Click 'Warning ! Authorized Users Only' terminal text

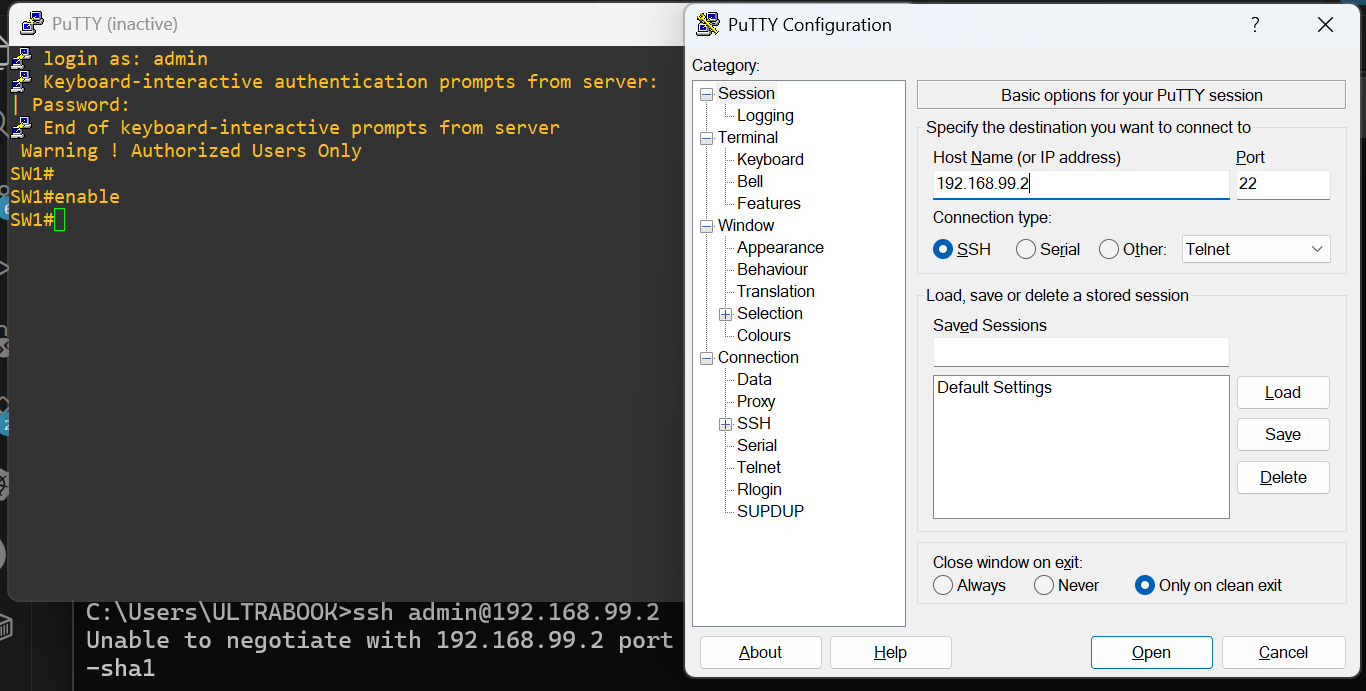pyautogui.click(x=191, y=151)
